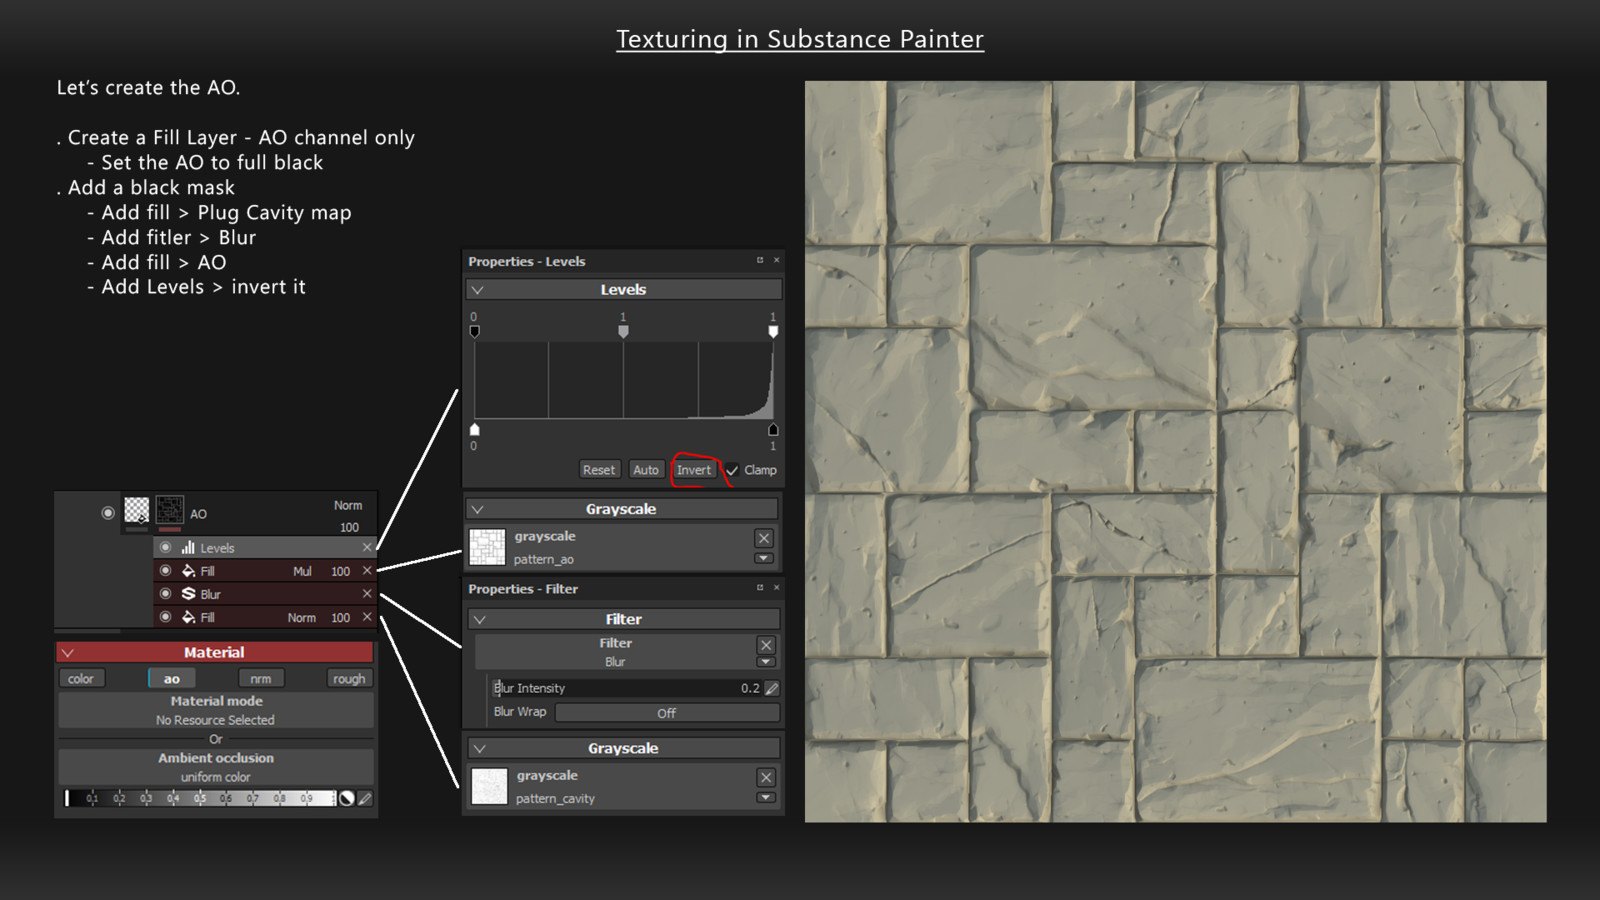The image size is (1600, 900).
Task: Remove the Levels effect with its X
Action: click(x=367, y=547)
